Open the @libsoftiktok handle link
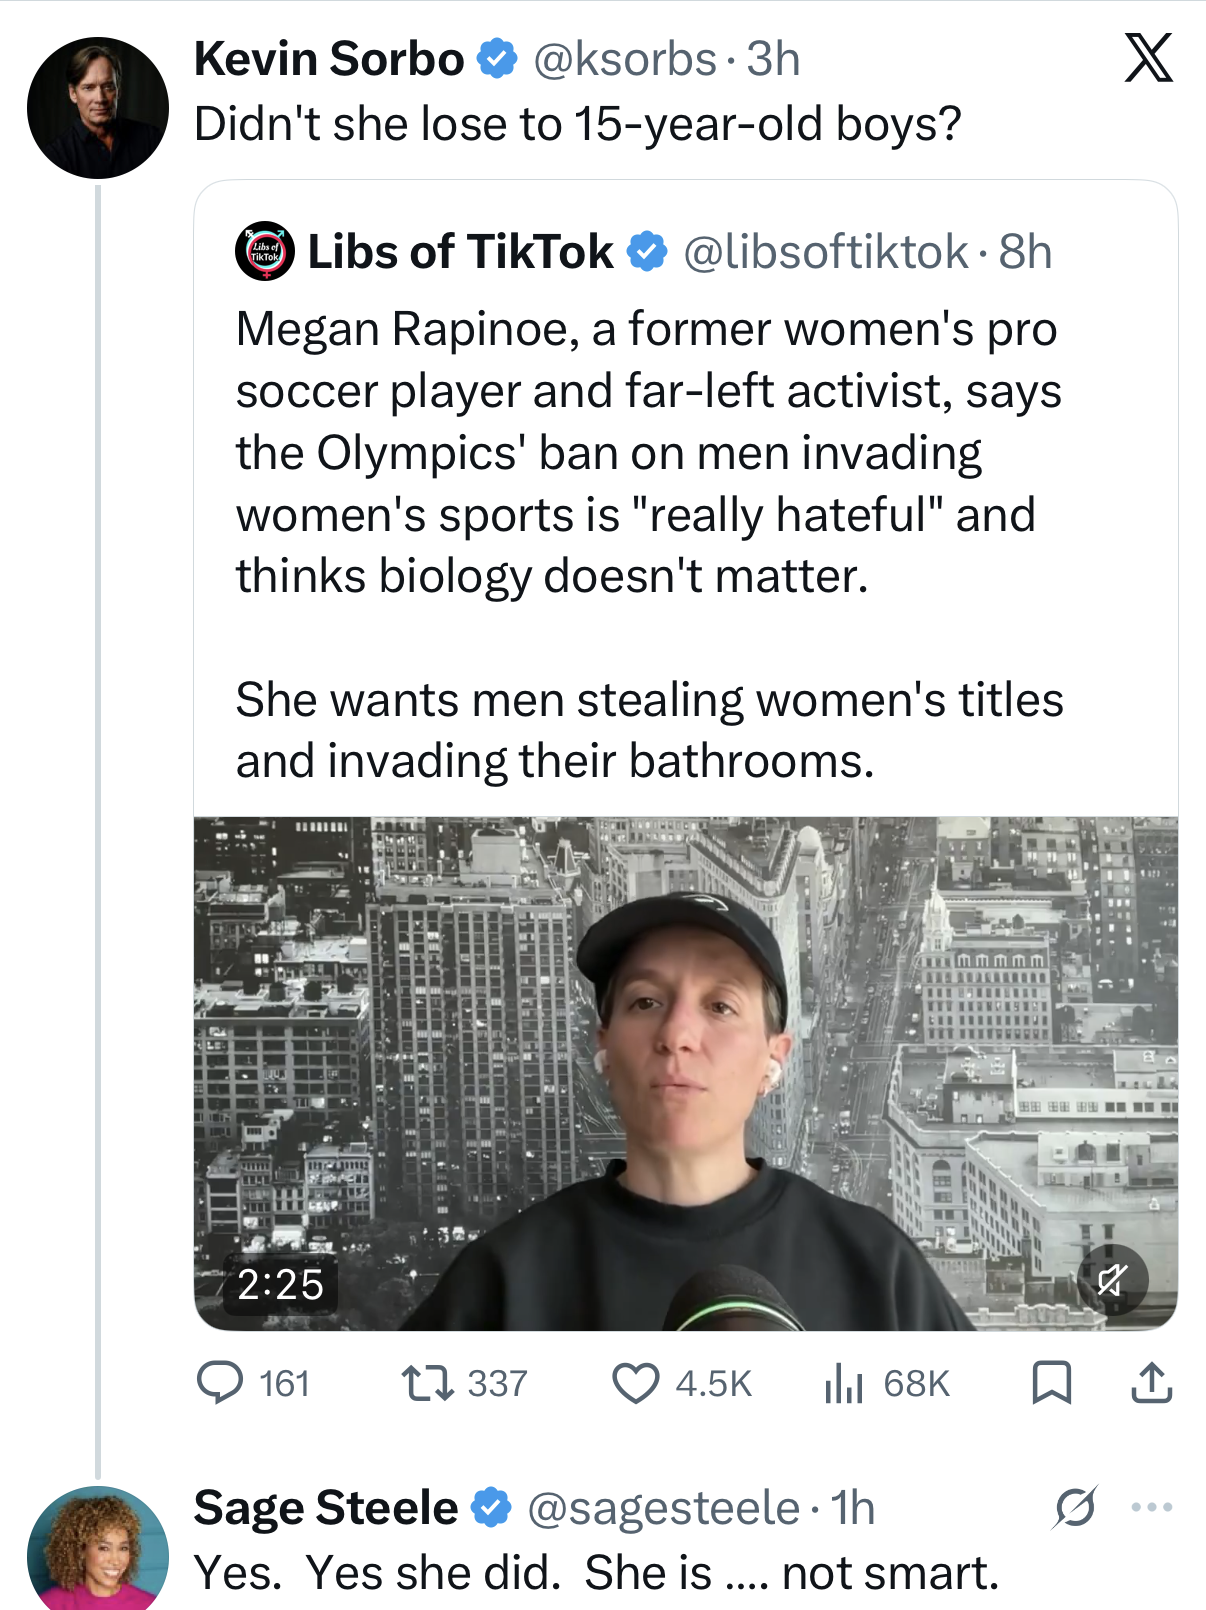Screen dimensions: 1206x1610 (825, 252)
